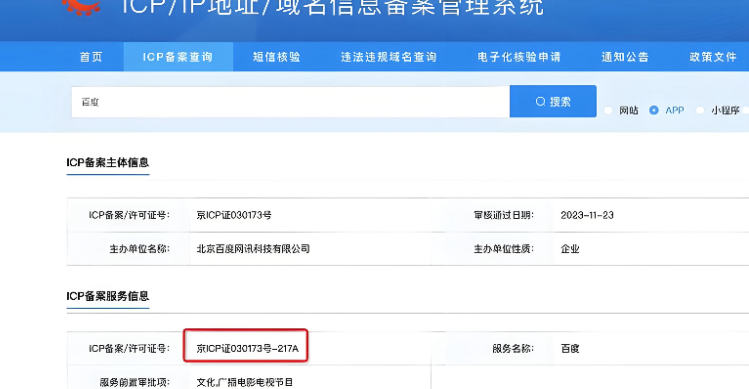Open the 首页 home tab
This screenshot has width=749, height=389.
(x=91, y=57)
